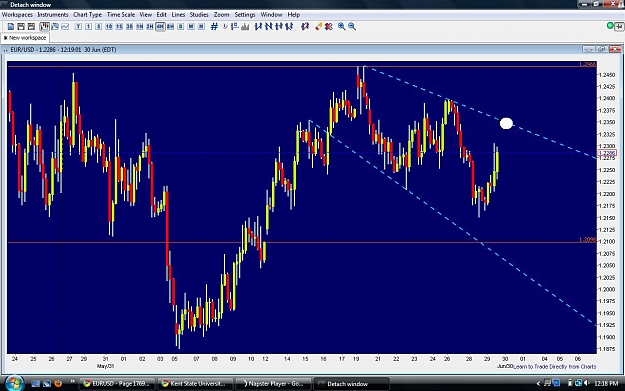
Task: Select the 1 minute time scale button
Action: 88,27
